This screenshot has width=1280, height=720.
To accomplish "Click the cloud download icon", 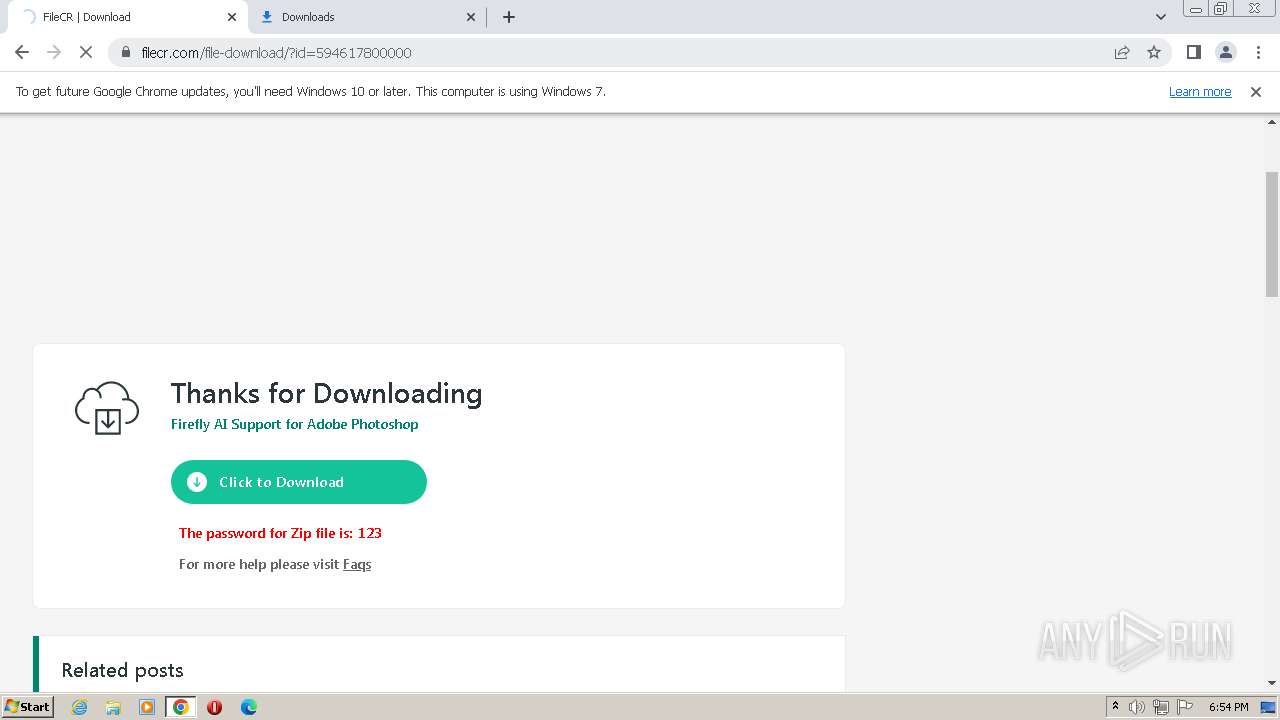I will click(107, 408).
